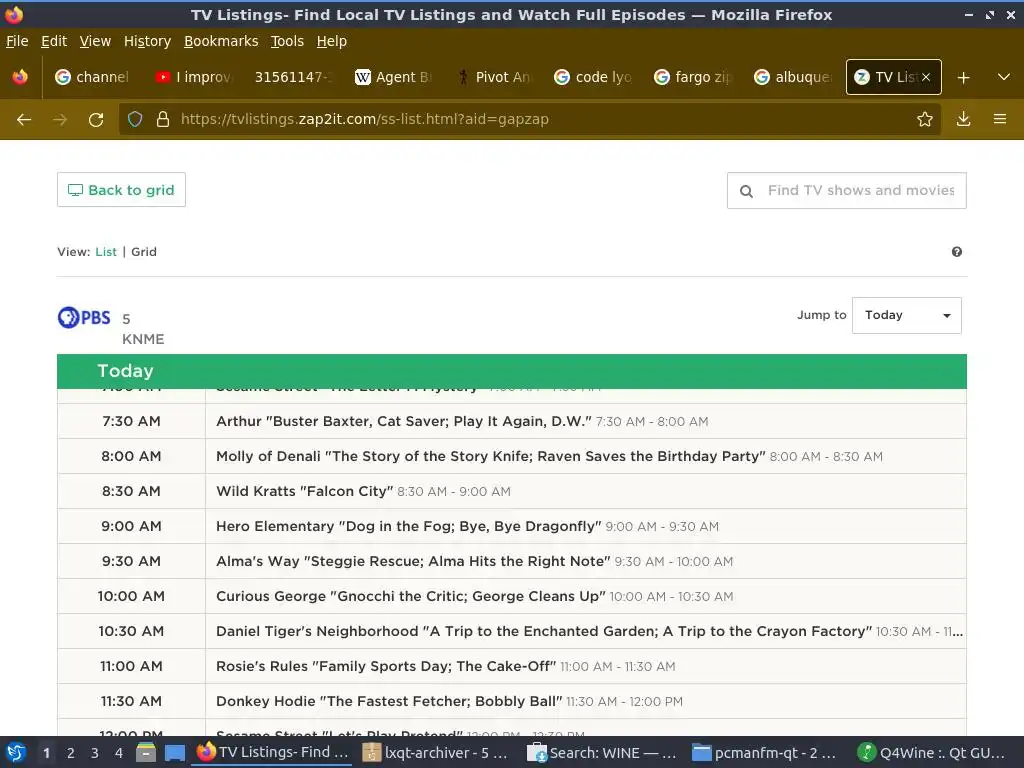
Task: Switch to virtual desktop 4
Action: point(119,753)
